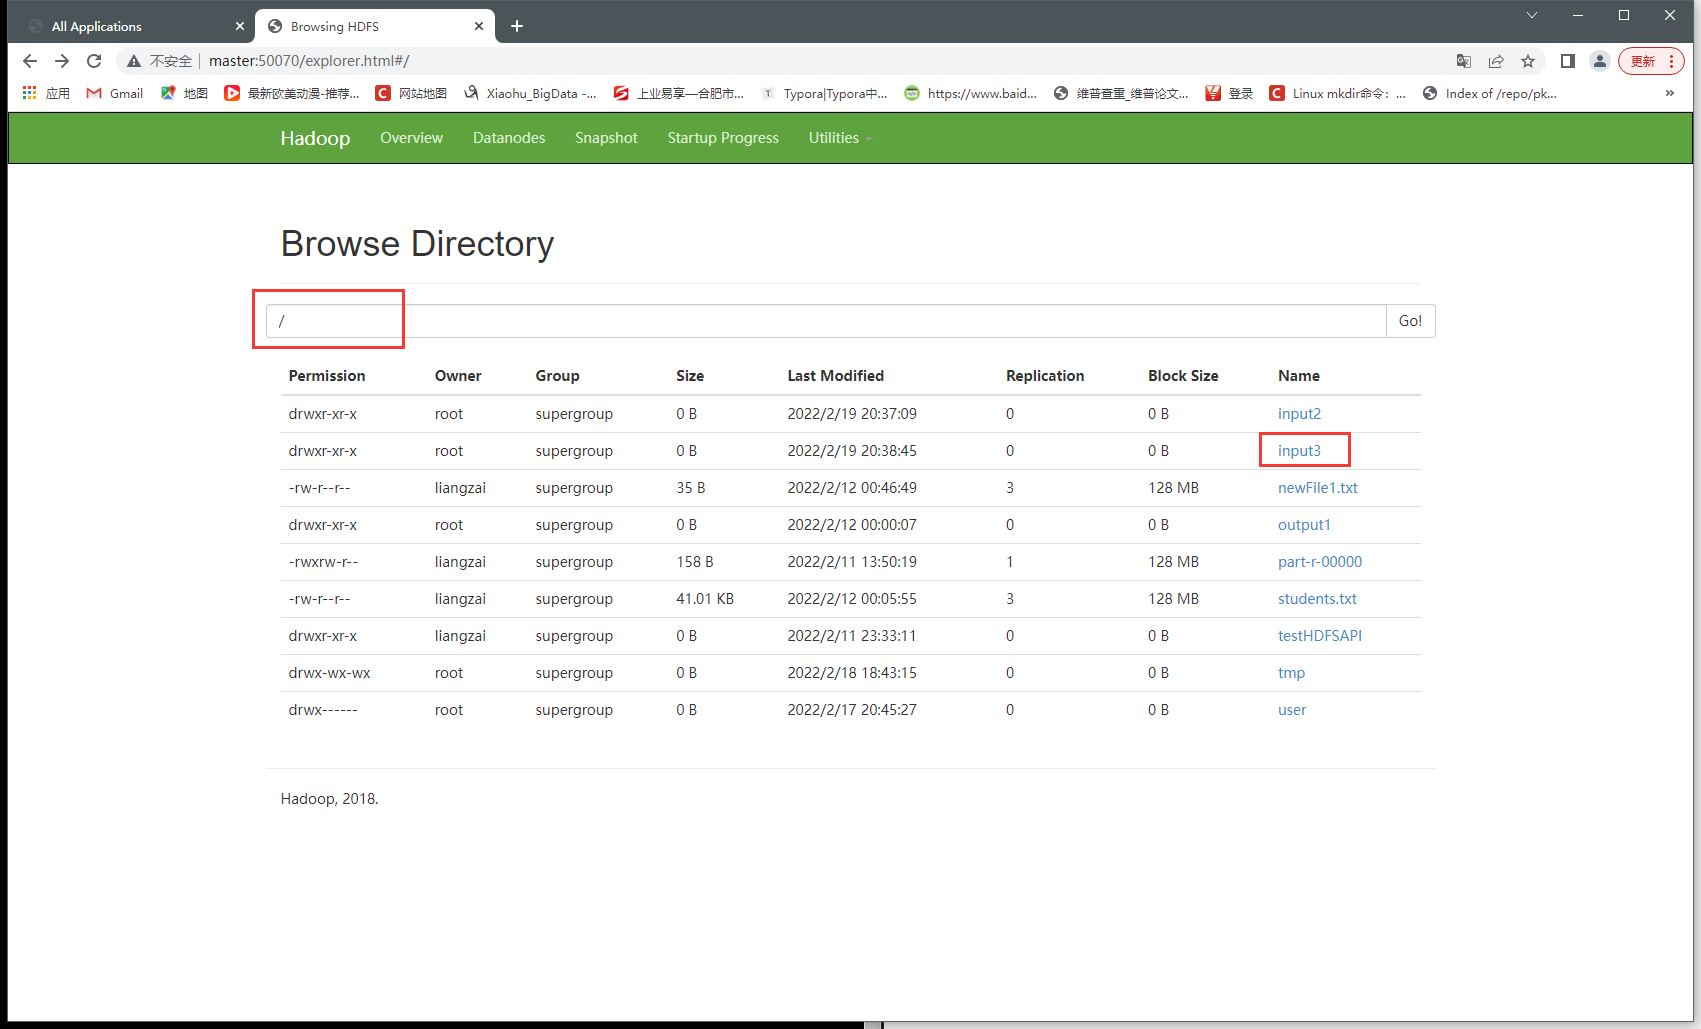The height and width of the screenshot is (1029, 1701).
Task: Open the Chrome profile avatar
Action: click(1600, 61)
